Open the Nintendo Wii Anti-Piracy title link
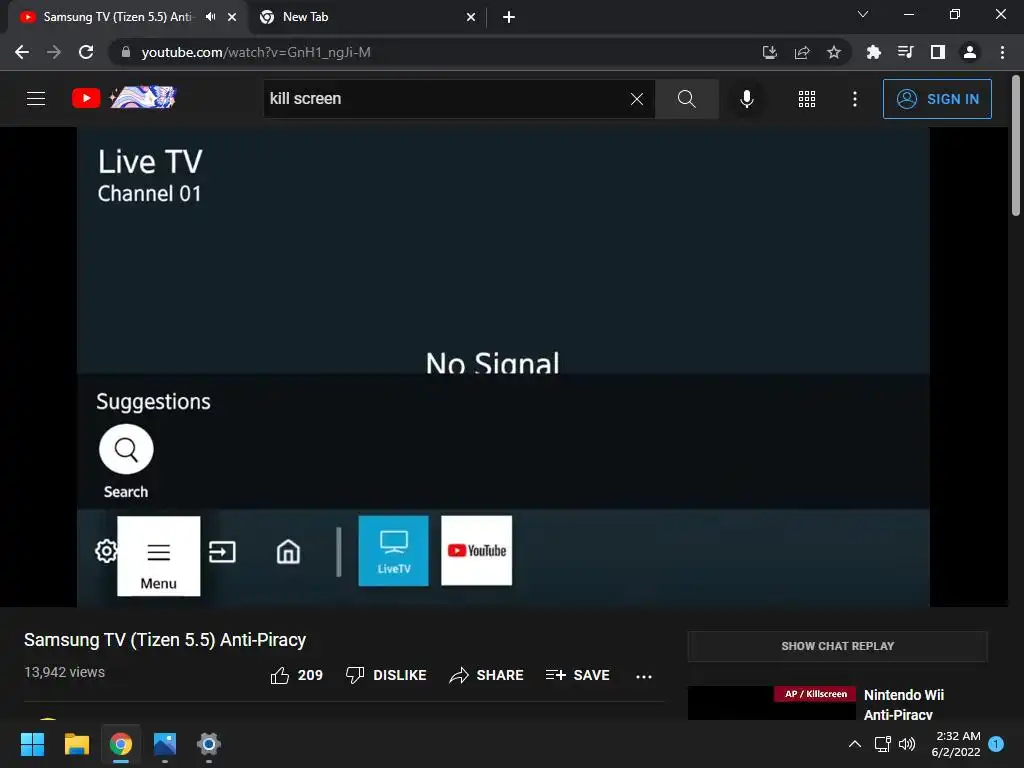 [904, 705]
